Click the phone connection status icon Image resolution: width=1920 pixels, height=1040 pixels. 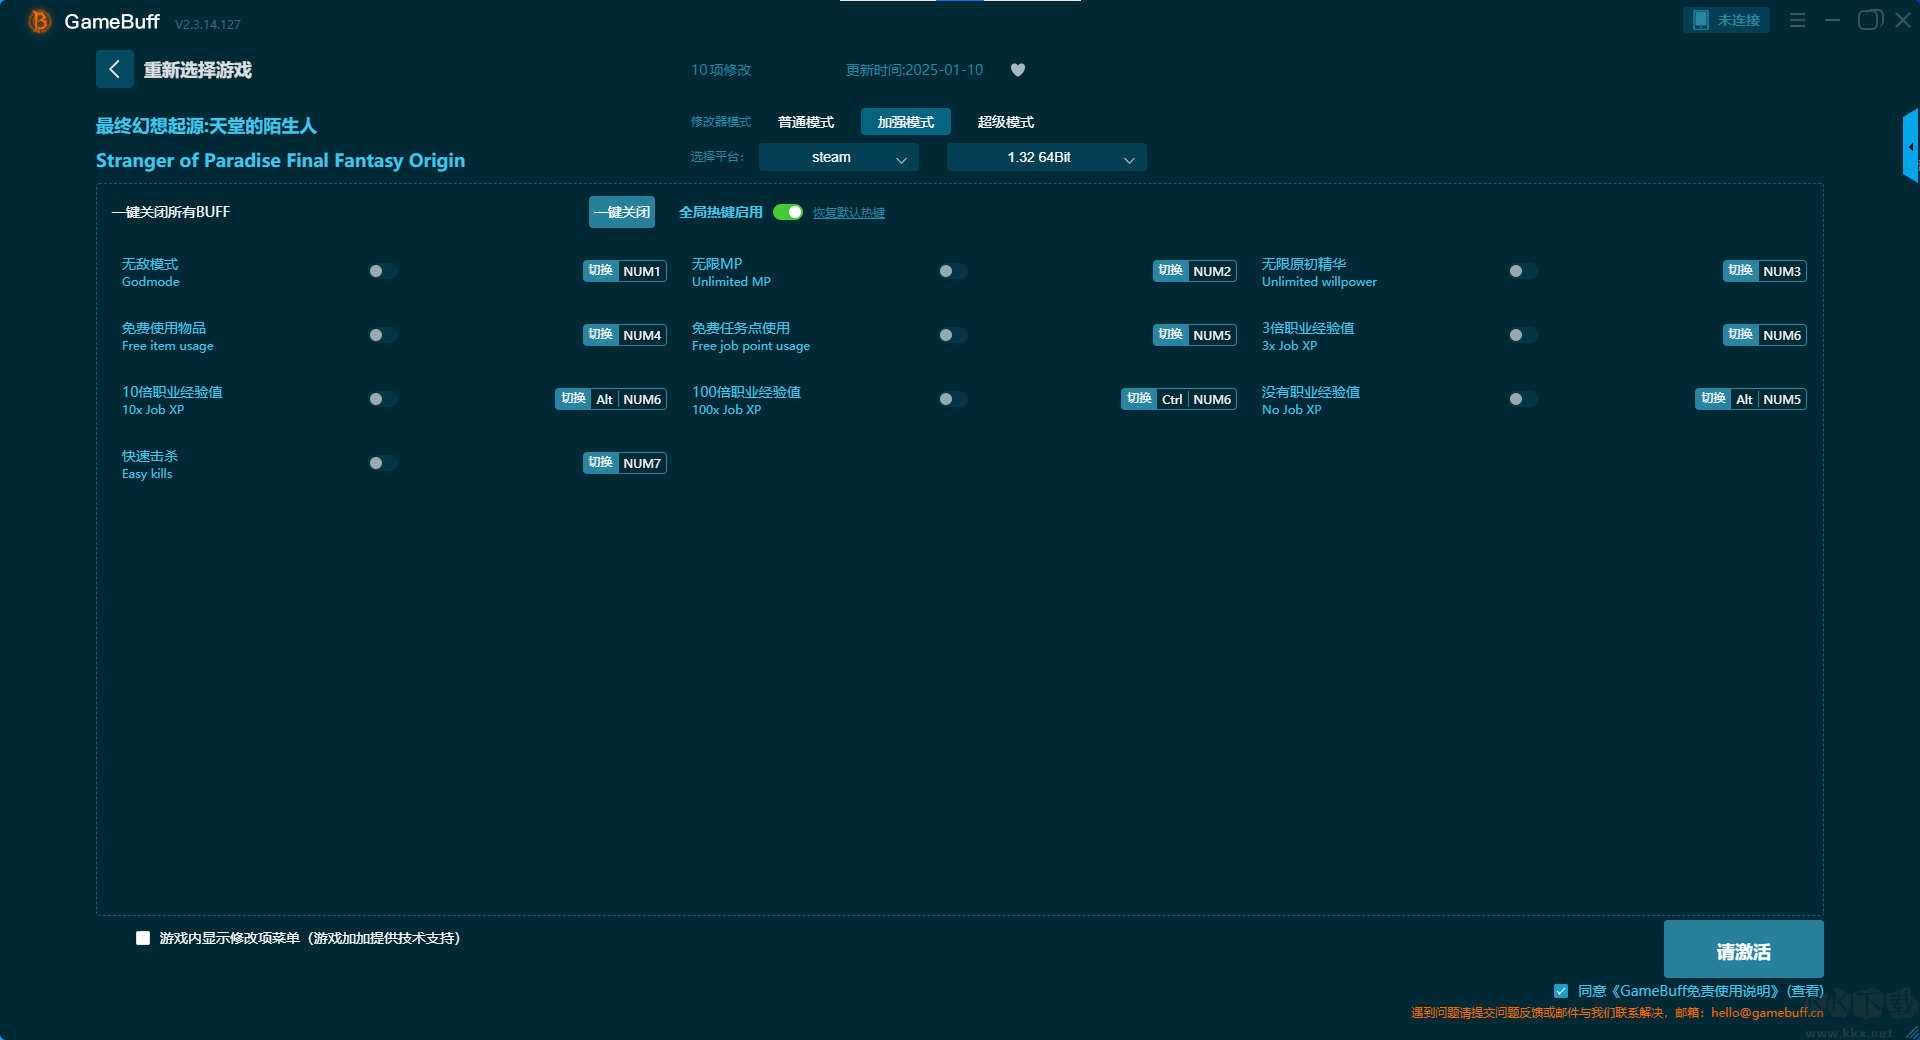coord(1701,20)
